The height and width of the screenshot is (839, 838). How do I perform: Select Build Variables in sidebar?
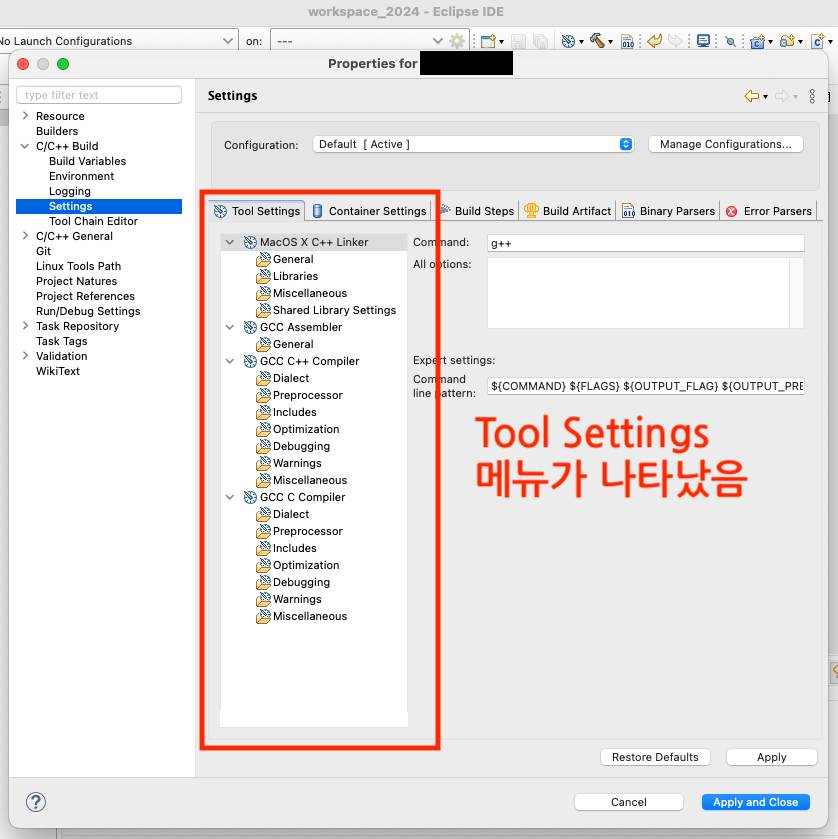tap(87, 161)
